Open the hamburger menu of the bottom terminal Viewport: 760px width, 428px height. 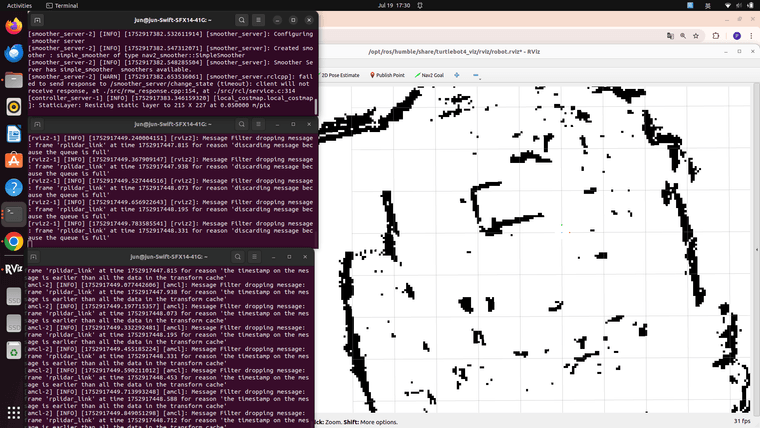point(254,257)
